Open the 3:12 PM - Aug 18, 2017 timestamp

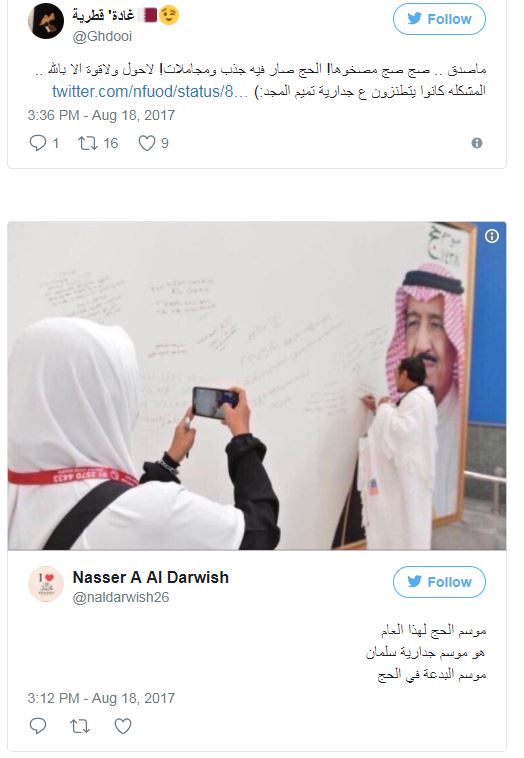pos(101,698)
